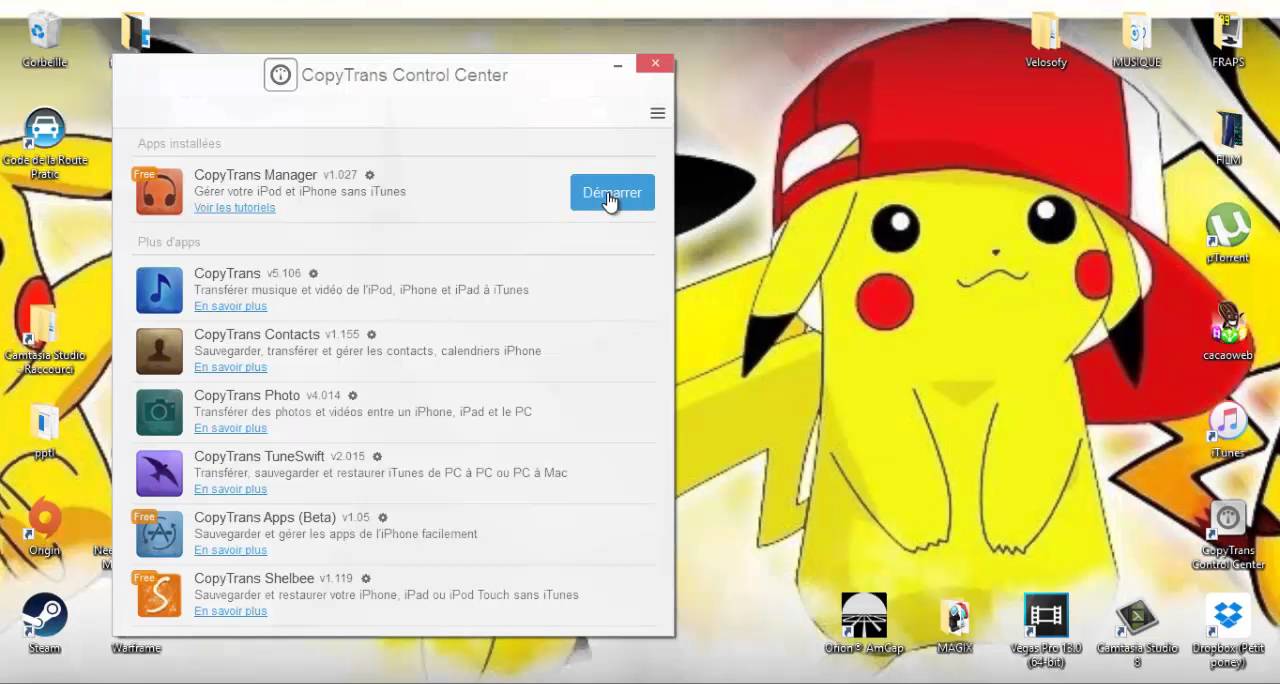Viewport: 1280px width, 684px height.
Task: Select the Orion AmCap desktop shortcut
Action: pos(864,623)
